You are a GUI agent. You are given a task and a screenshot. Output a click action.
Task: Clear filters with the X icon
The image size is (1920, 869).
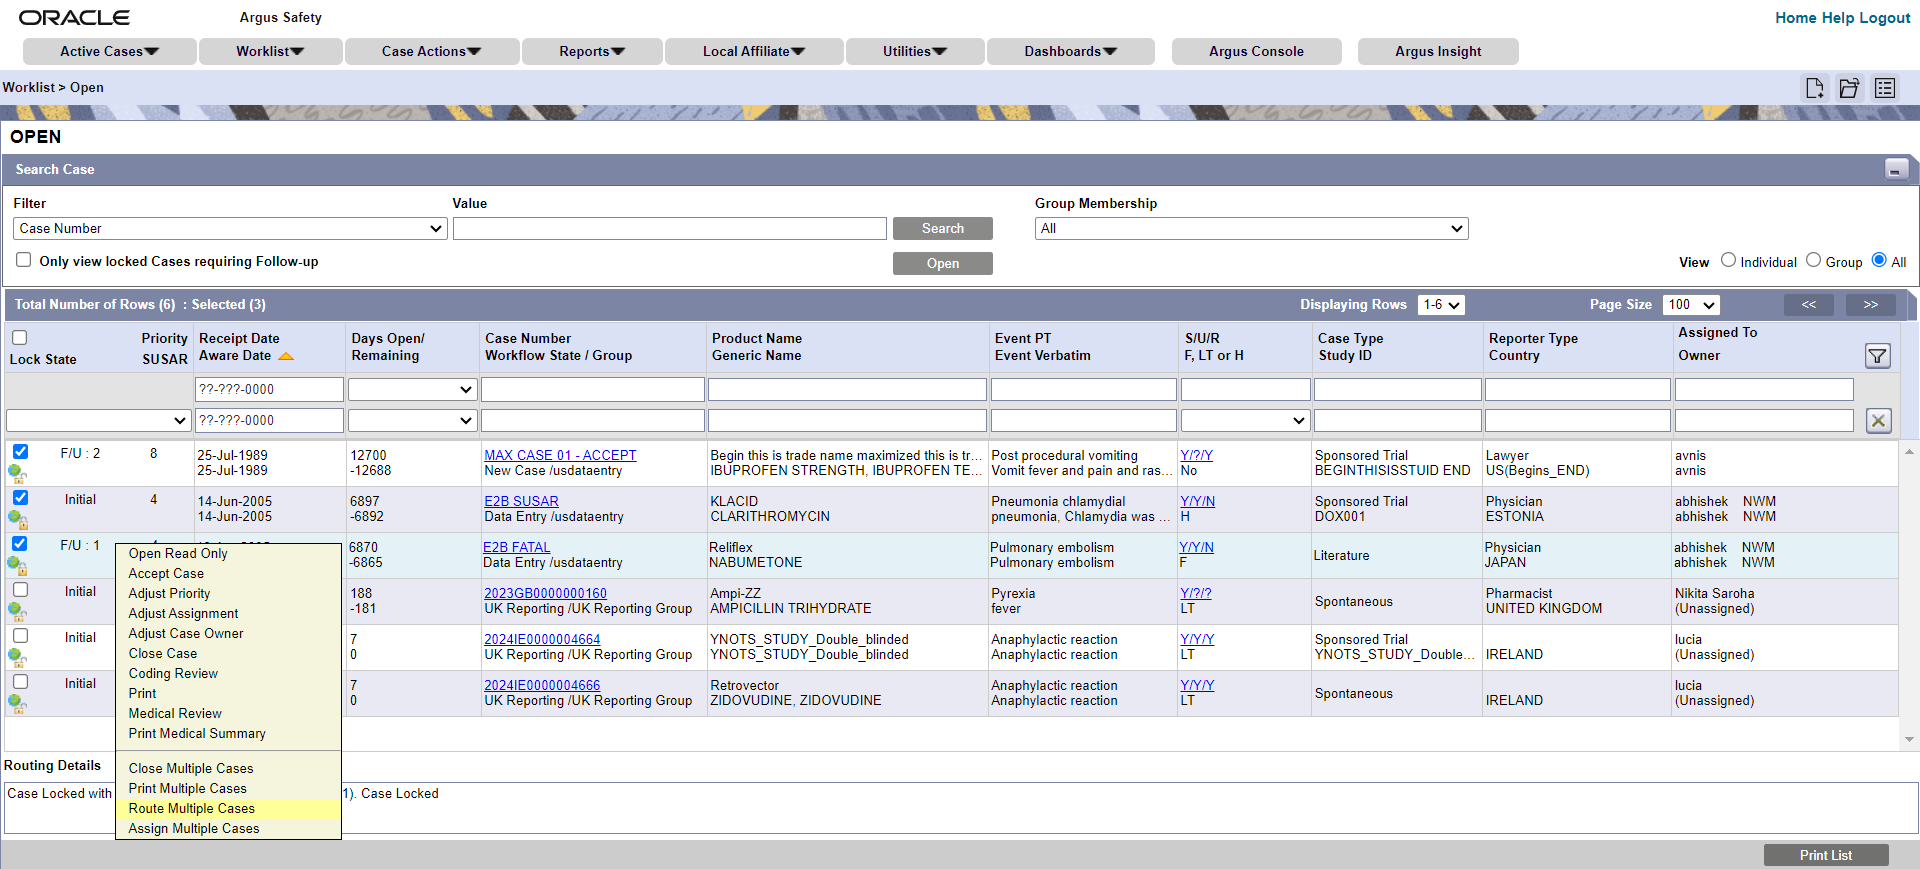(x=1879, y=421)
